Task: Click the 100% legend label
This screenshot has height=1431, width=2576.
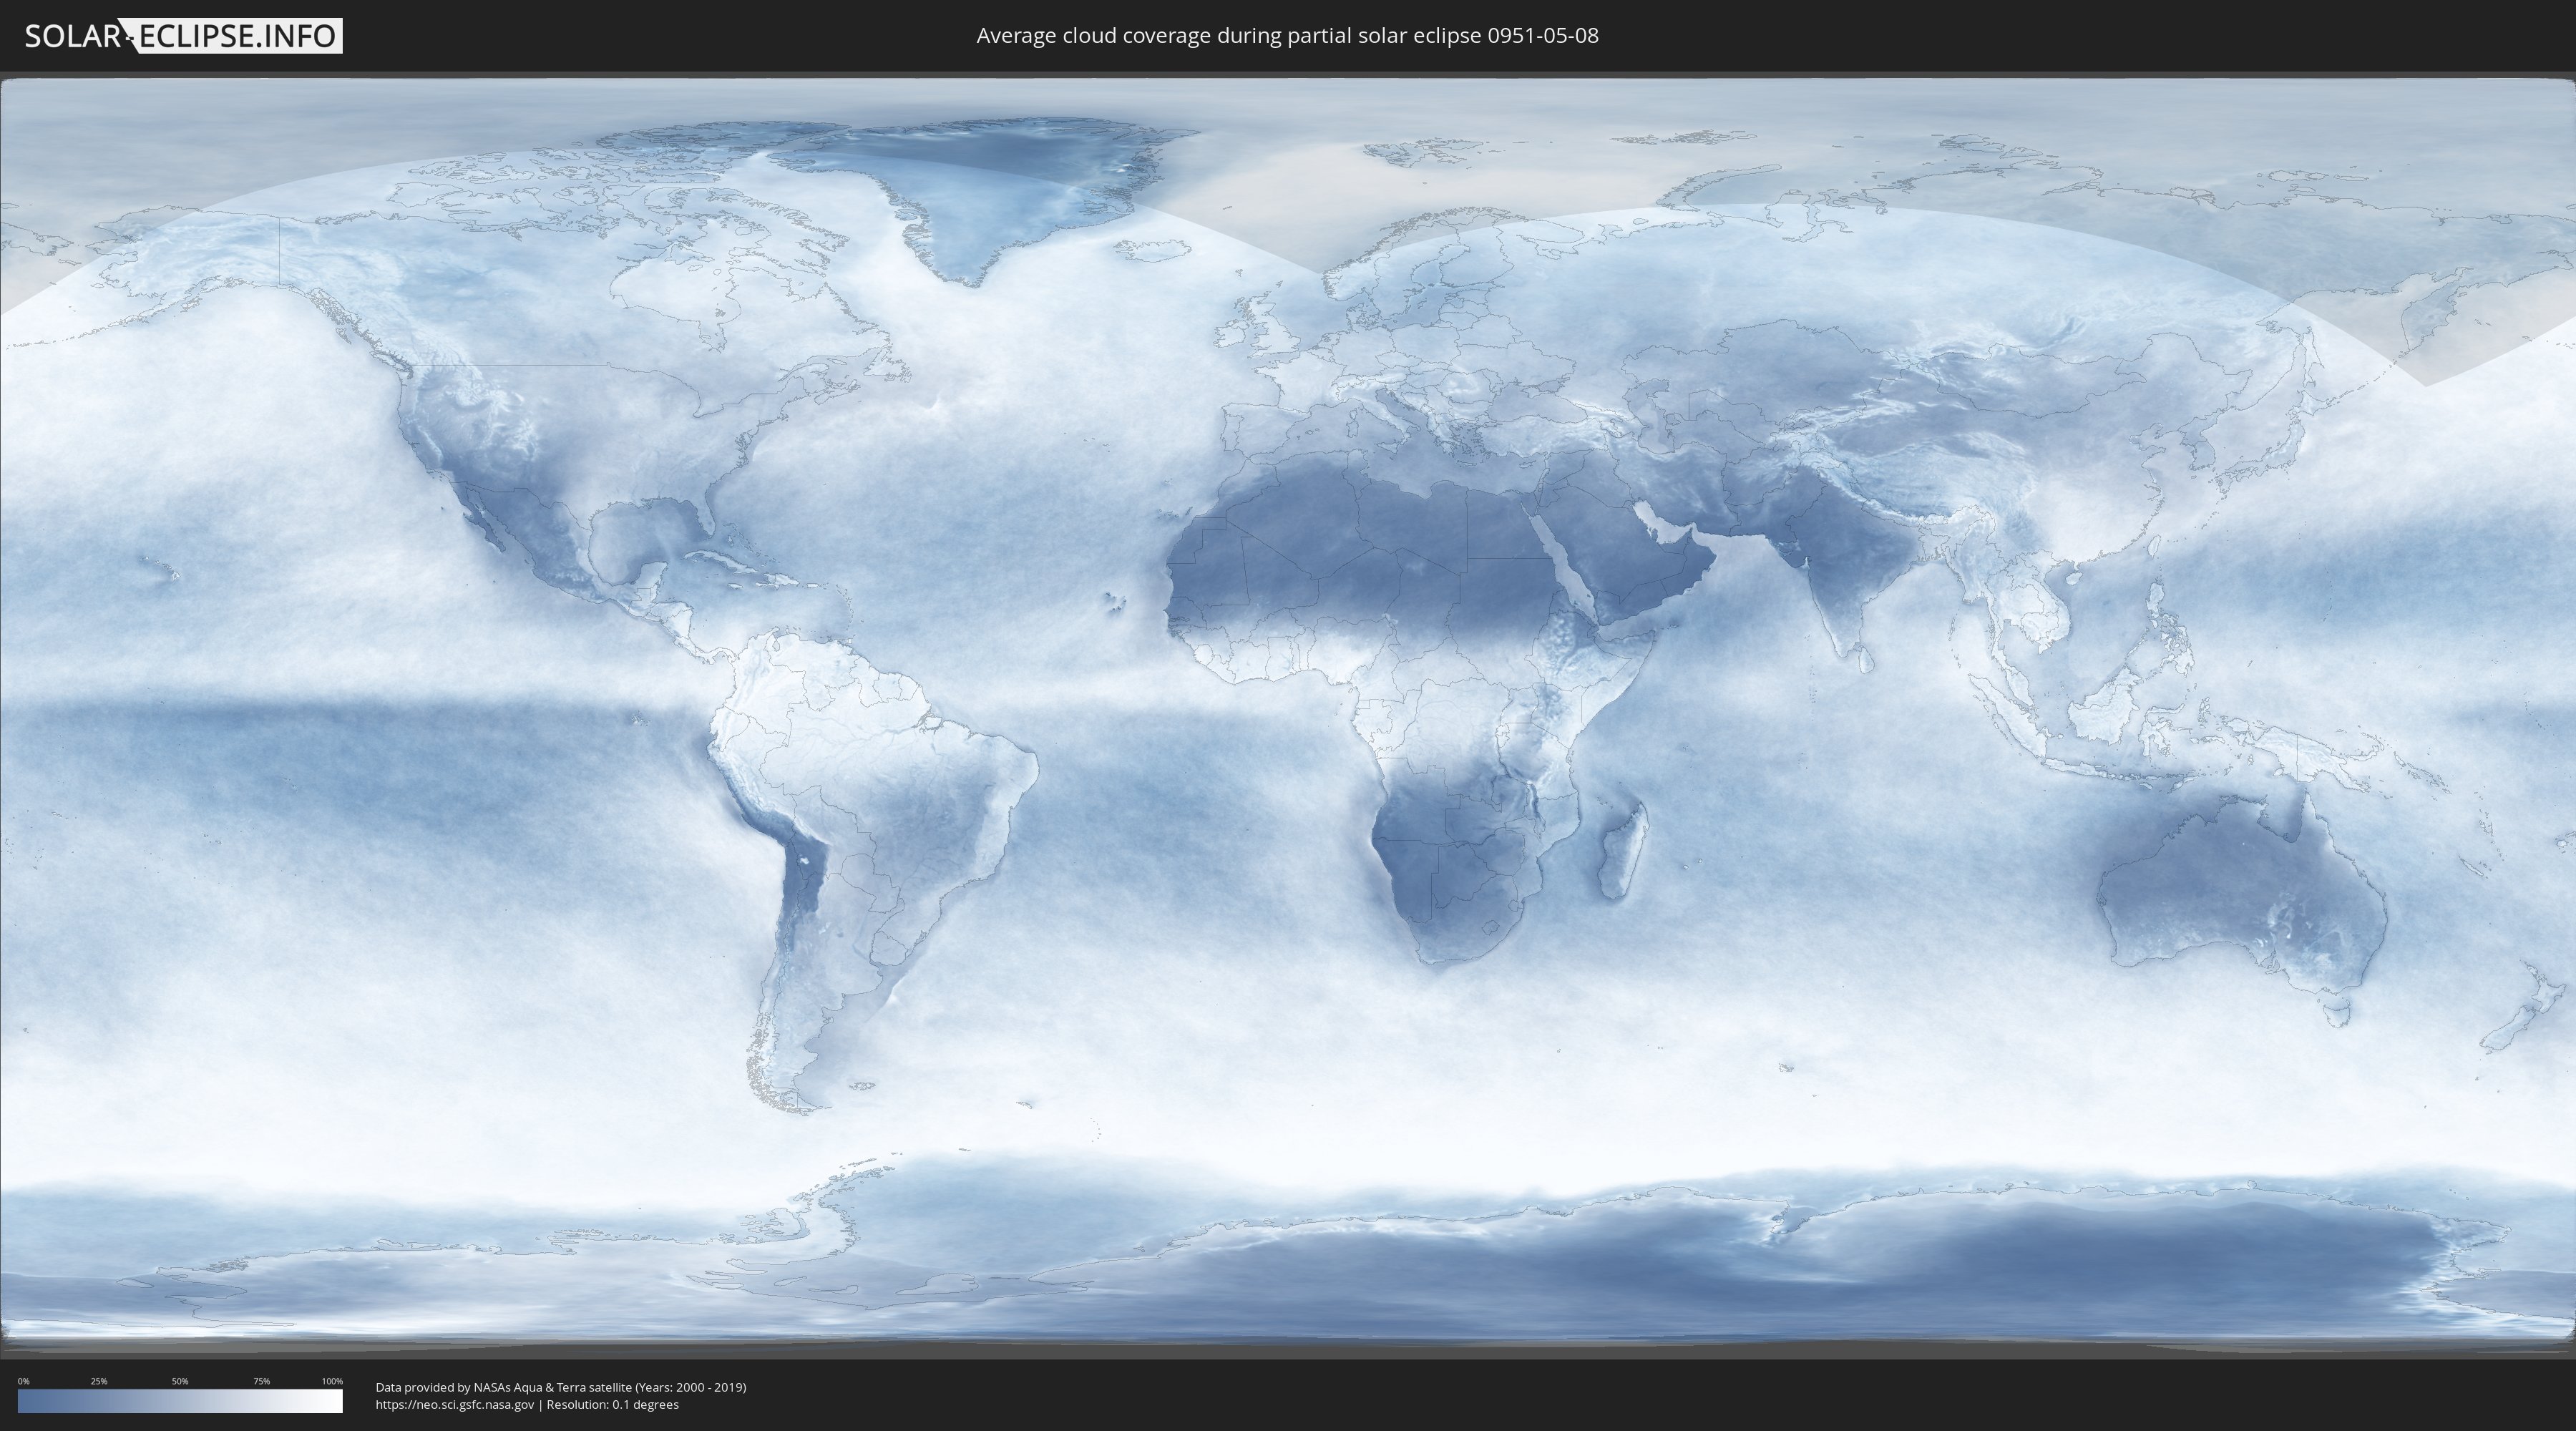Action: (x=332, y=1381)
